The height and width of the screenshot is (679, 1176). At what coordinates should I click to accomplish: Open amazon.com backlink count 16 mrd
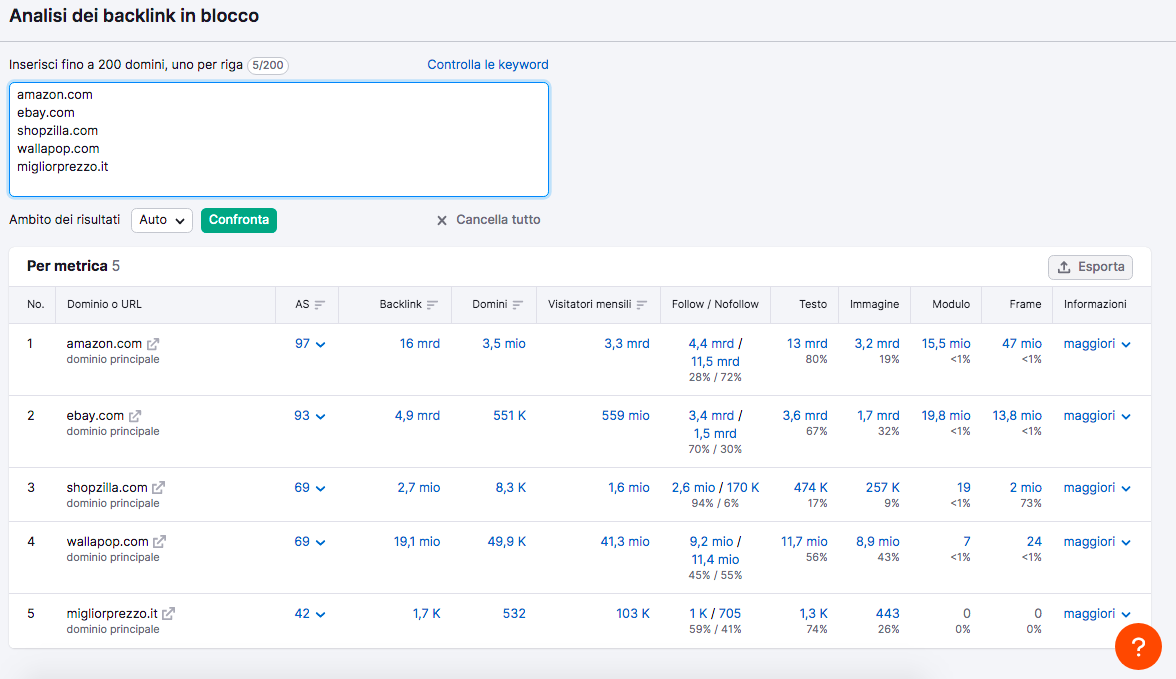[x=420, y=344]
